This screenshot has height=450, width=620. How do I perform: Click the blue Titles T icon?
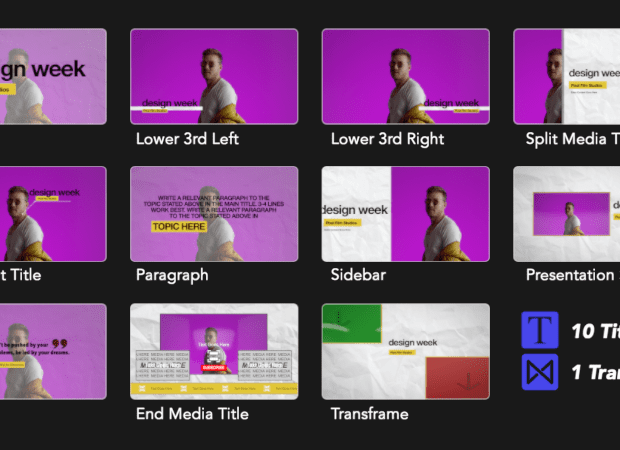540,330
